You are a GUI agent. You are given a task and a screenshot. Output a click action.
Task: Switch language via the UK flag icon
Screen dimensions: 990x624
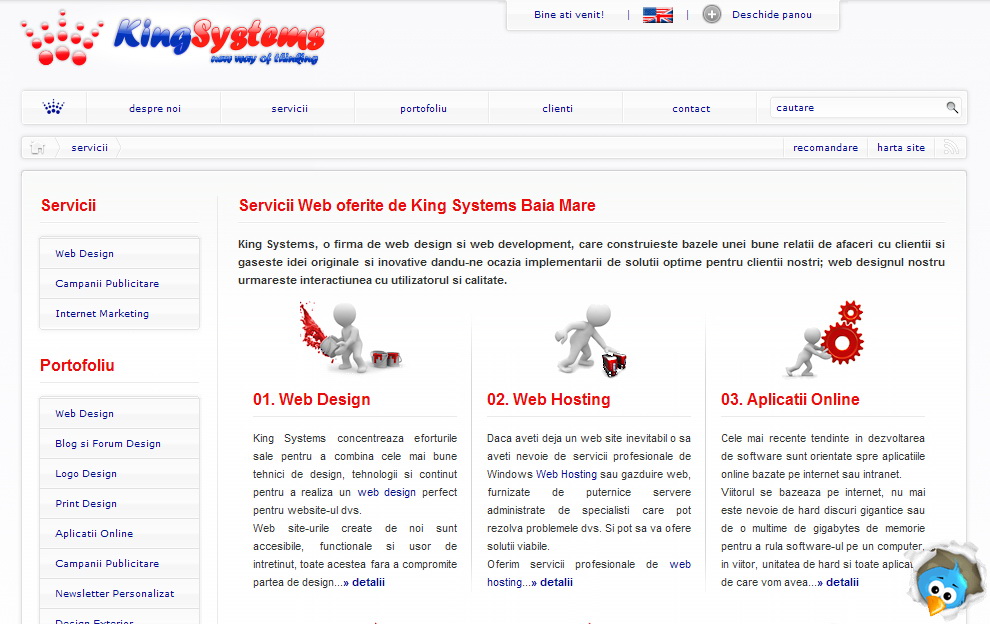coord(657,15)
